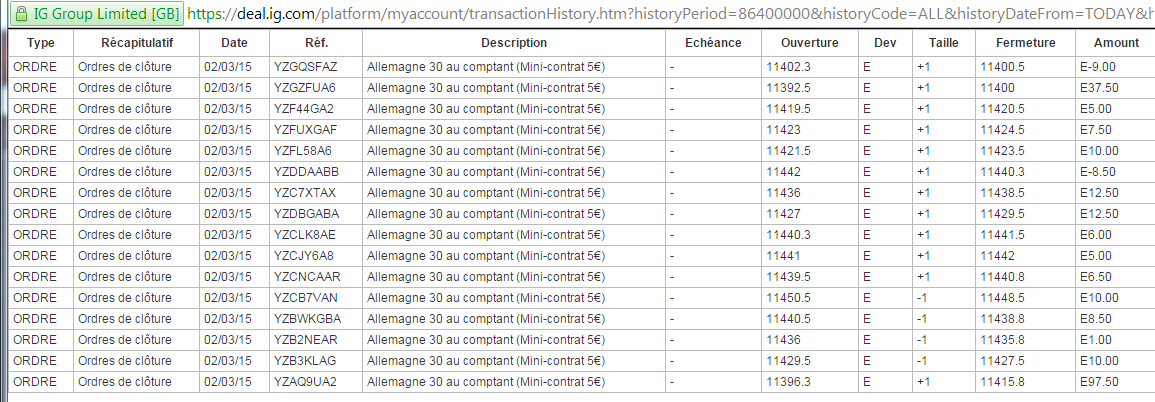This screenshot has height=402, width=1155.
Task: Click the IG Group Limited certificate badge
Action: [95, 15]
